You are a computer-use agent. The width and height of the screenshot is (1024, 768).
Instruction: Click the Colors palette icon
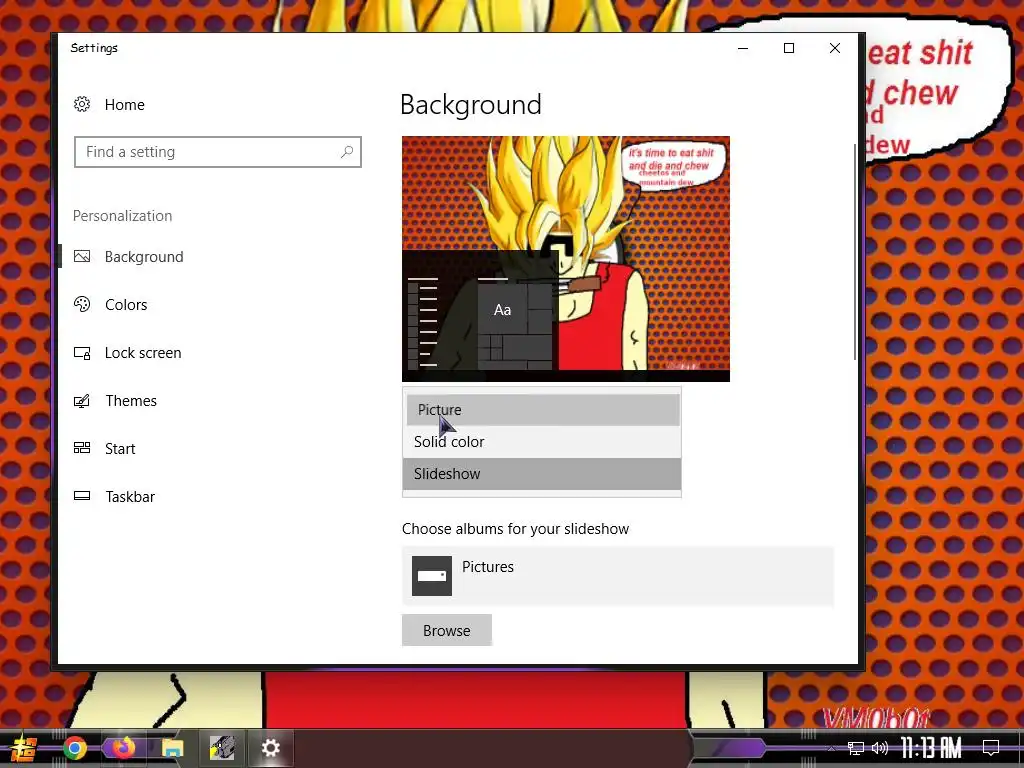(82, 304)
